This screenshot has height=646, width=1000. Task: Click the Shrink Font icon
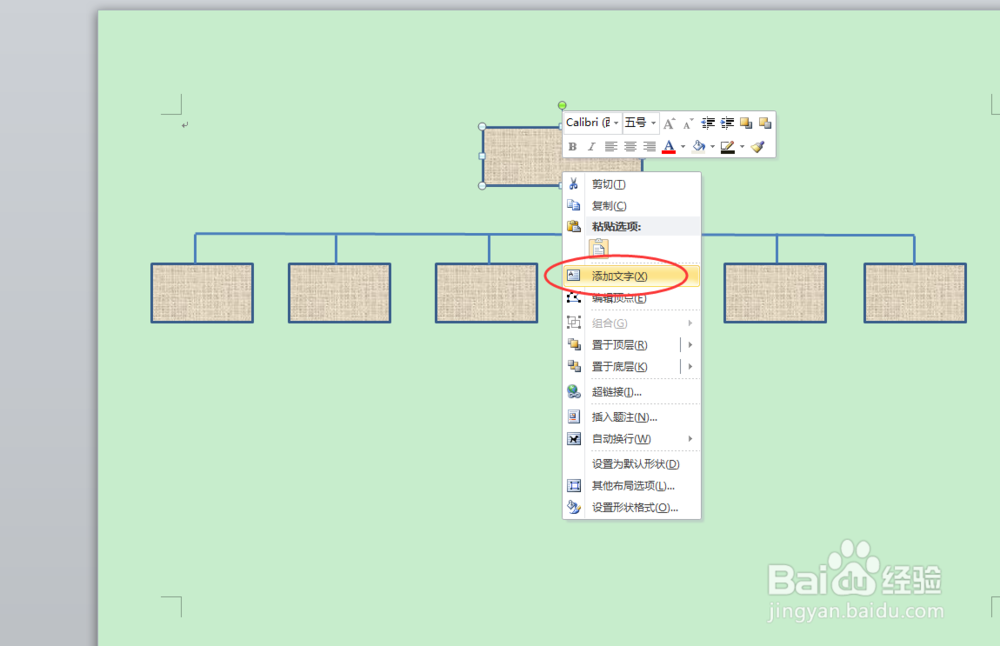pyautogui.click(x=688, y=123)
